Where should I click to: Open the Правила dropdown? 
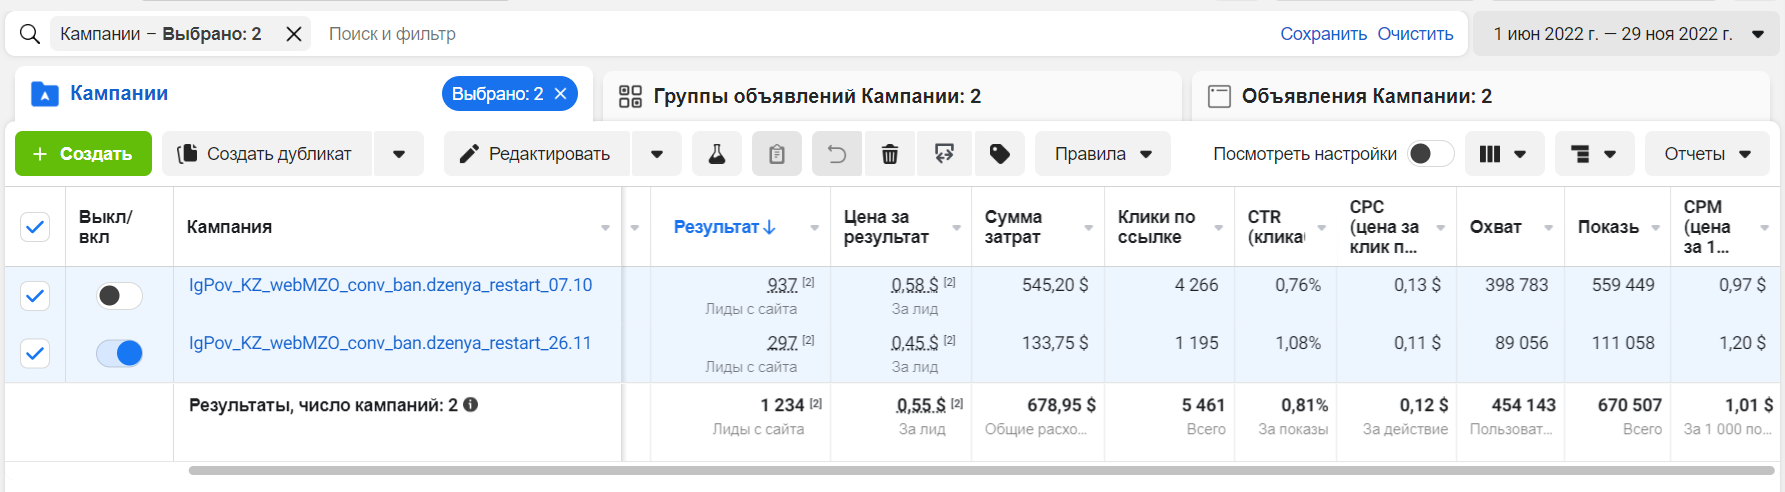[1103, 154]
